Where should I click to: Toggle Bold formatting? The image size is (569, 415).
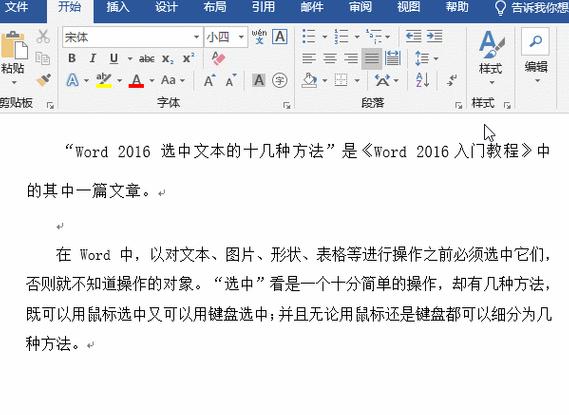(x=72, y=58)
